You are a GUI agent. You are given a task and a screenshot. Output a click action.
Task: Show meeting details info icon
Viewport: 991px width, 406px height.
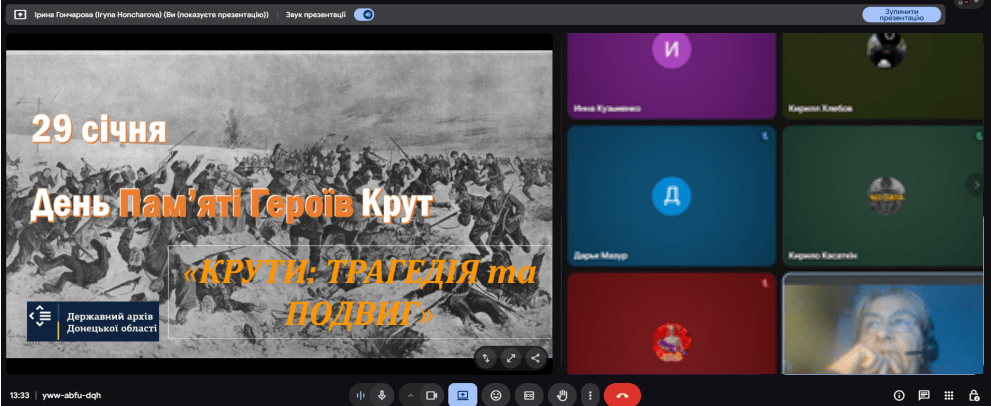[x=899, y=396]
